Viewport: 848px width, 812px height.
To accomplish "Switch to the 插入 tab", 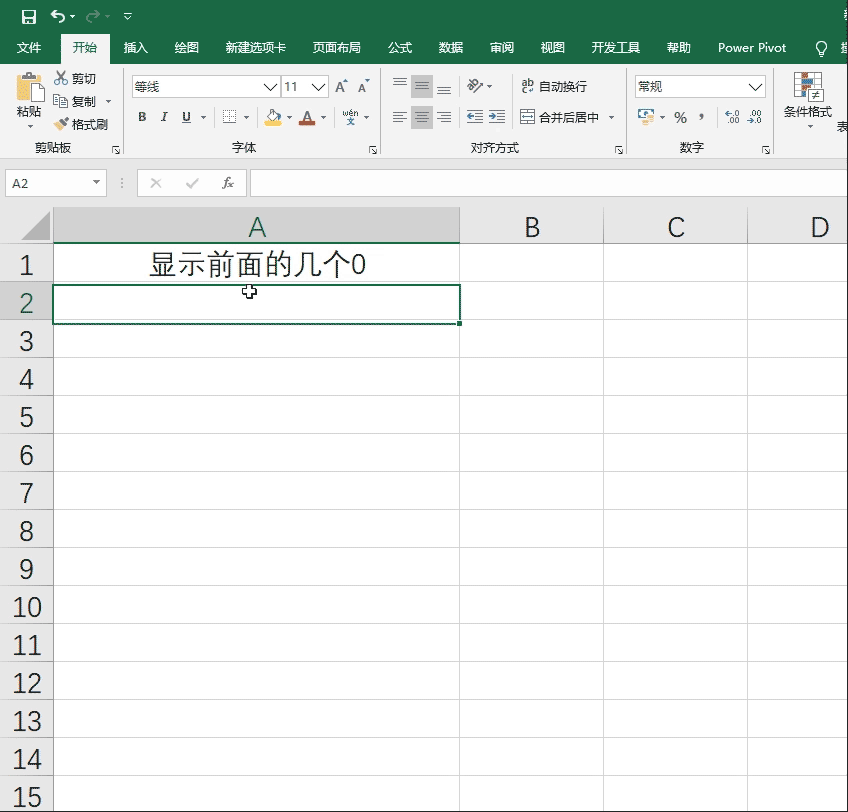I will [135, 48].
